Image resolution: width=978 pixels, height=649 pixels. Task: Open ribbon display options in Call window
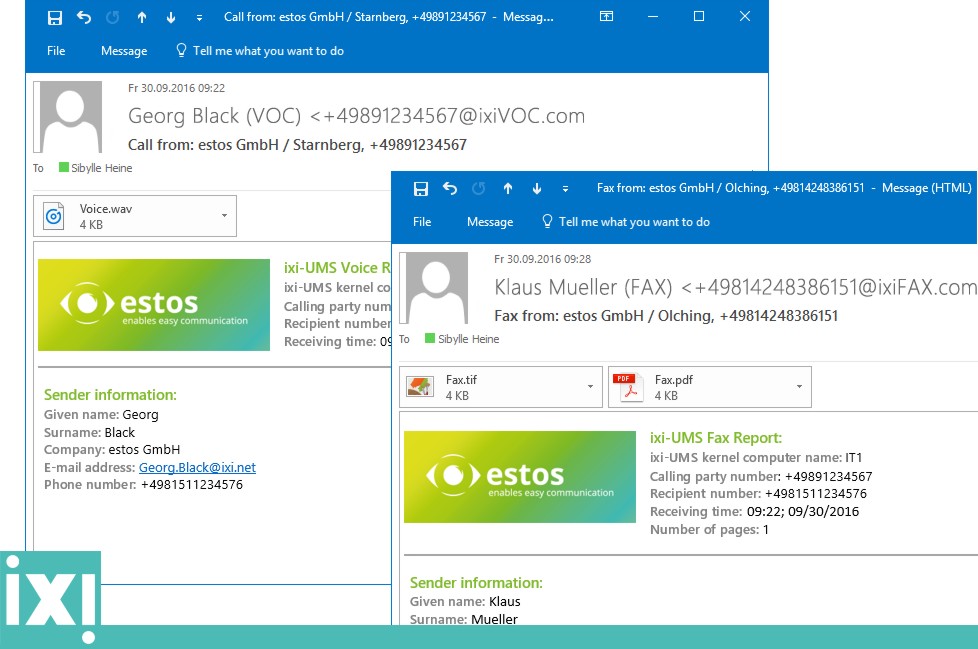coord(606,17)
